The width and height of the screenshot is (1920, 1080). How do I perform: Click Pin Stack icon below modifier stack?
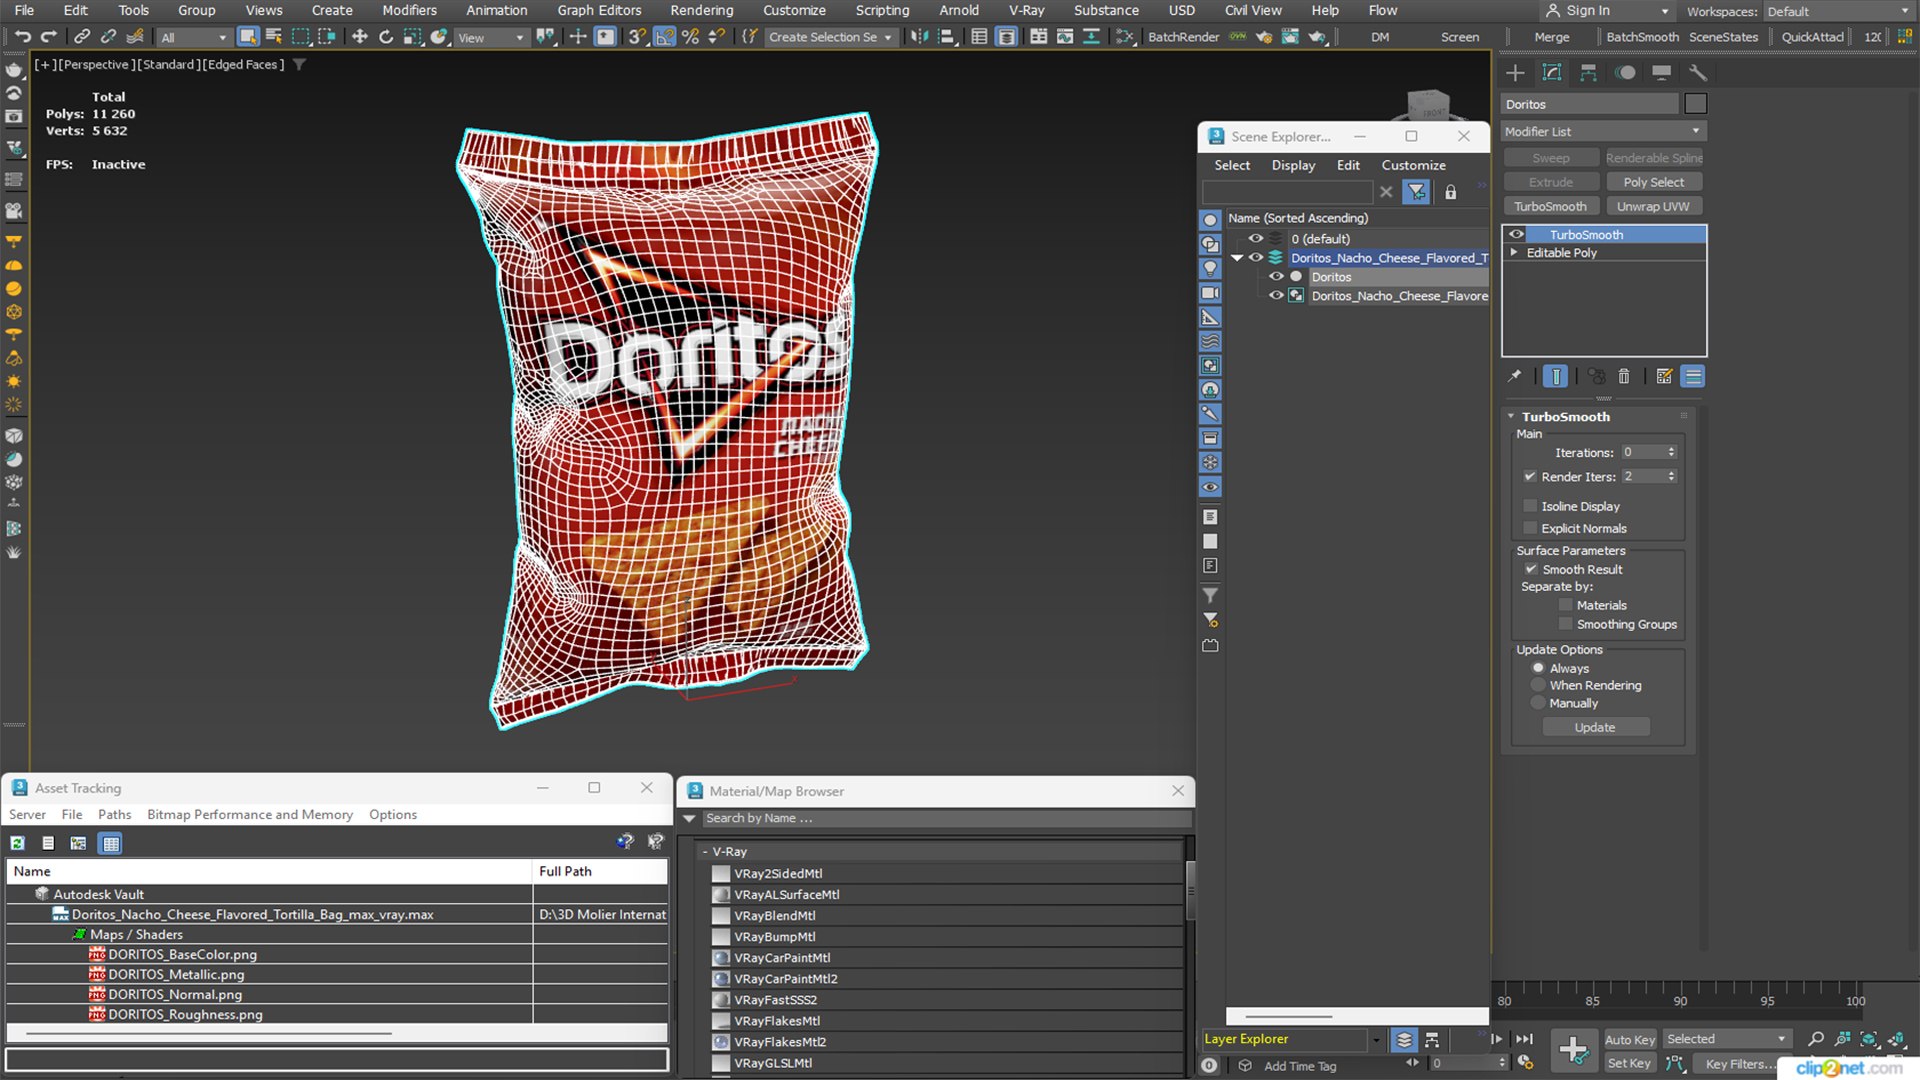(x=1515, y=376)
